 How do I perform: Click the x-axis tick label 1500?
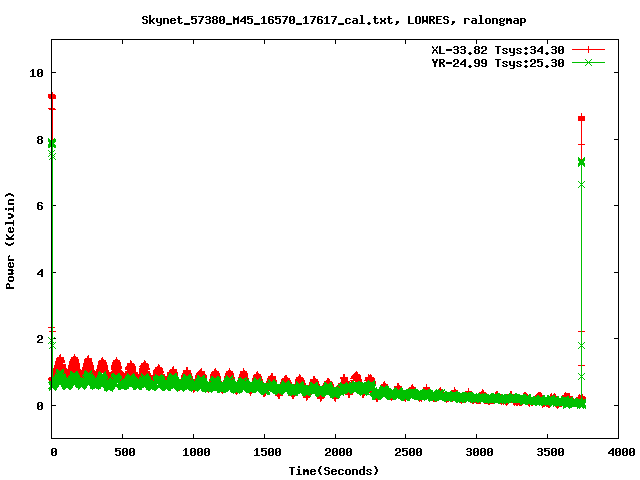[267, 452]
